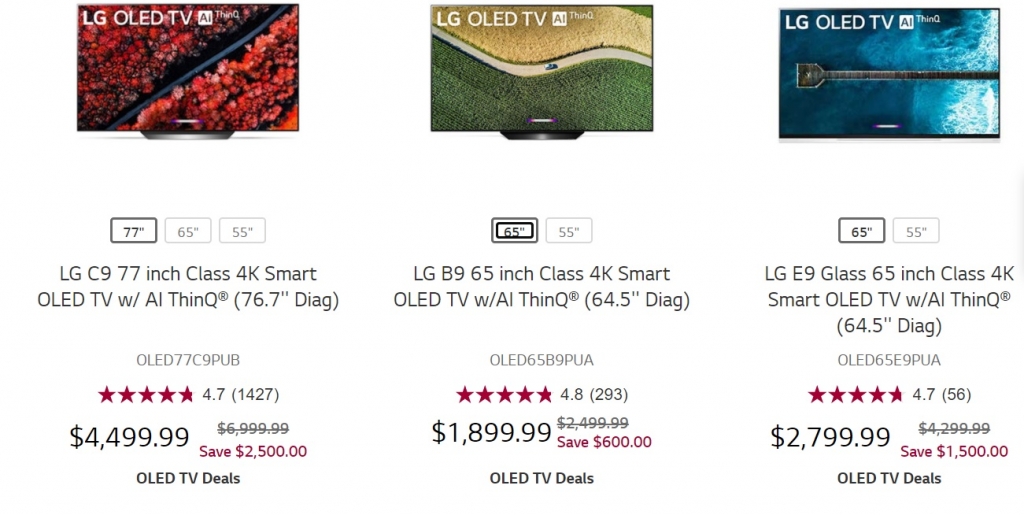Viewport: 1024px width, 515px height.
Task: Open LG E9 Glass 65 inch title
Action: 890,299
